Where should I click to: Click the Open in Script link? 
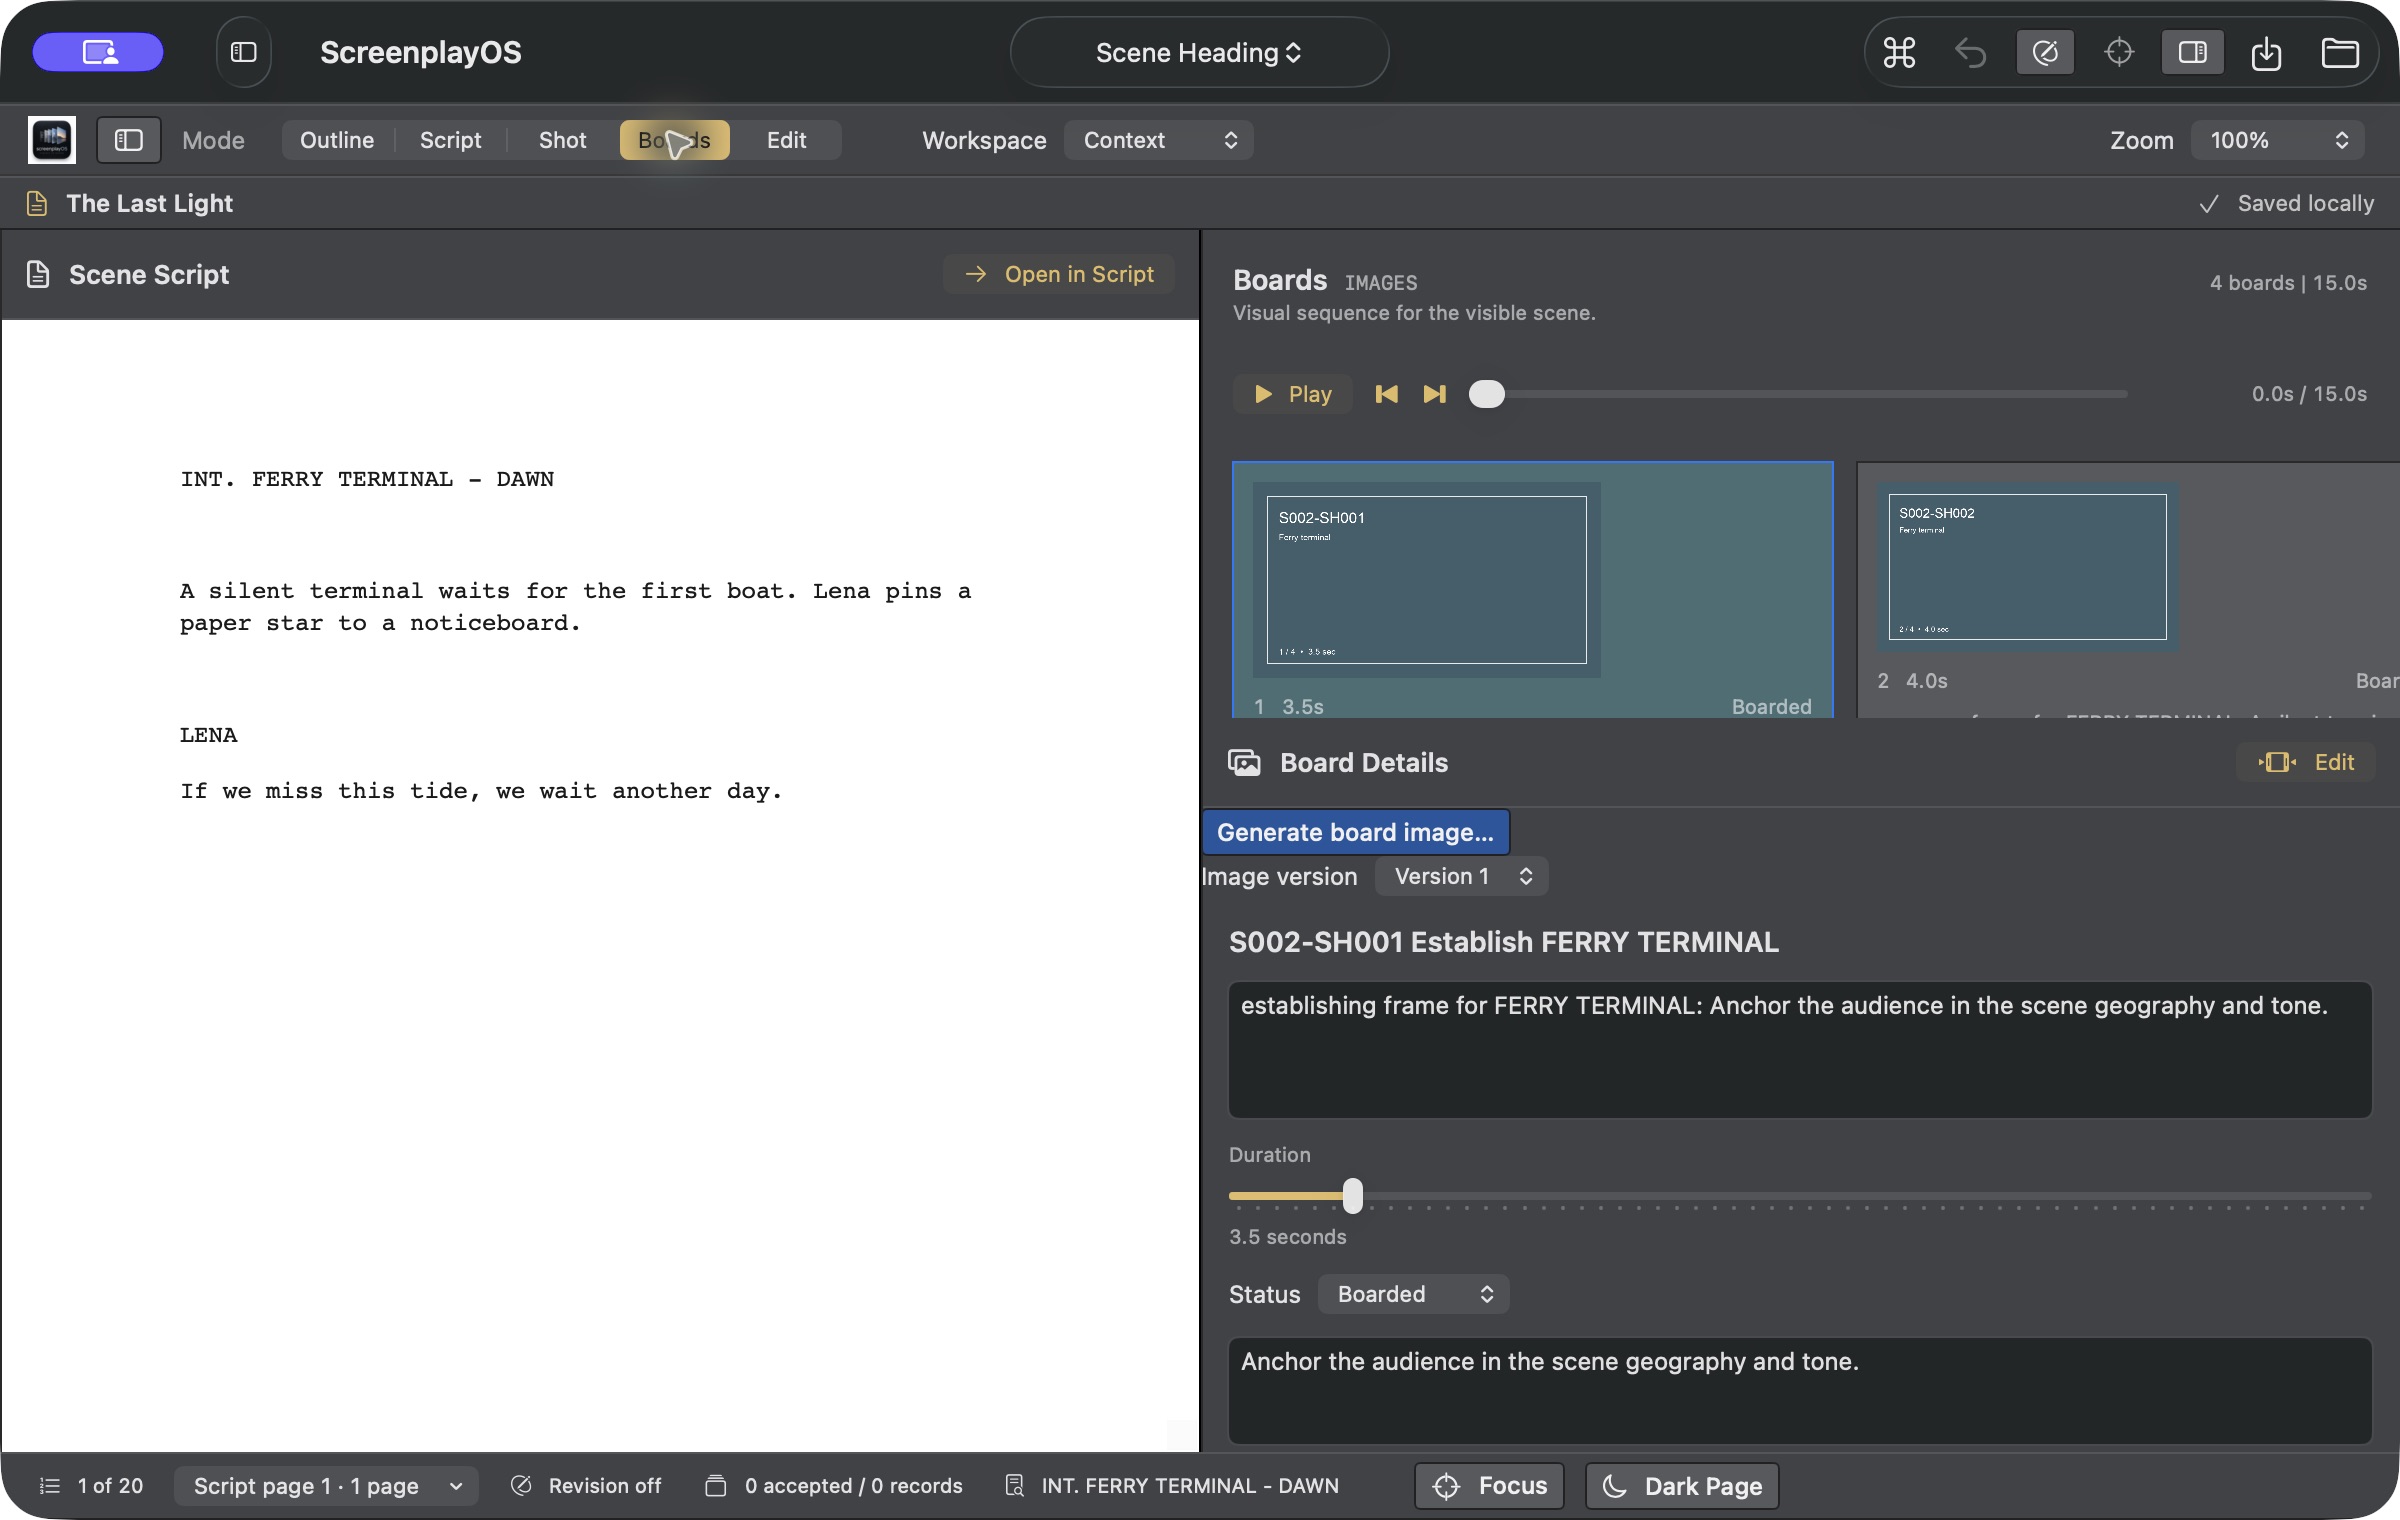click(1059, 274)
